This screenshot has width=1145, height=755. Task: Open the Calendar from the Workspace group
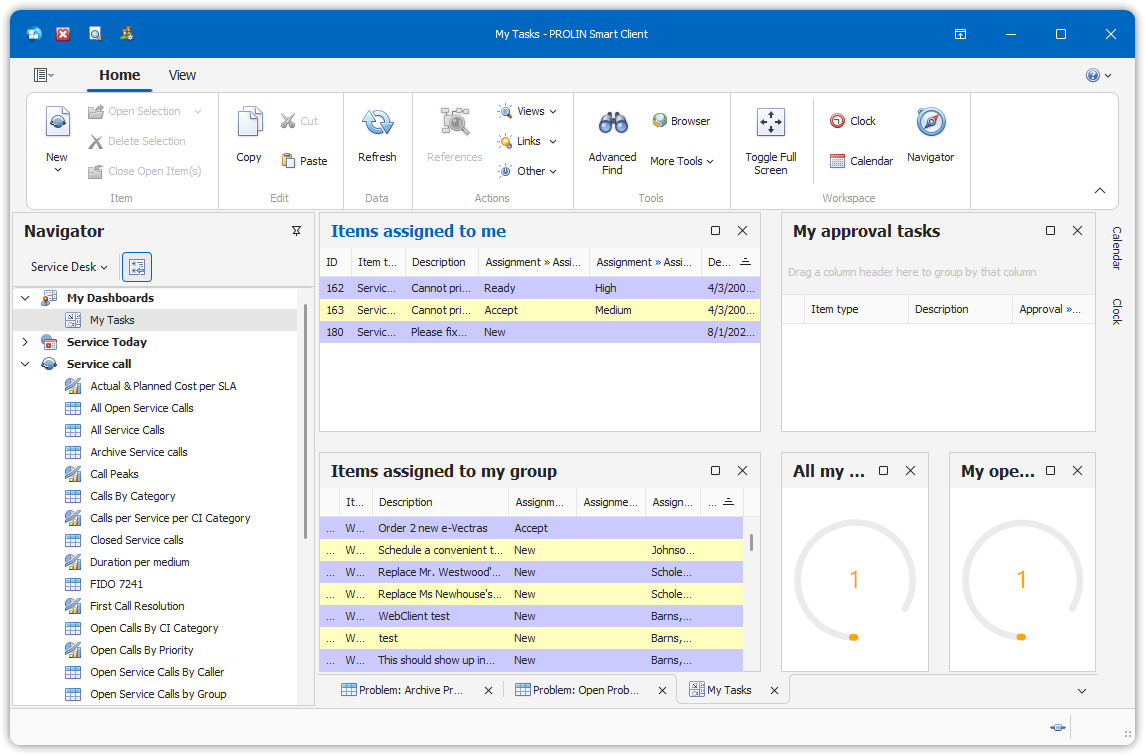[x=861, y=161]
